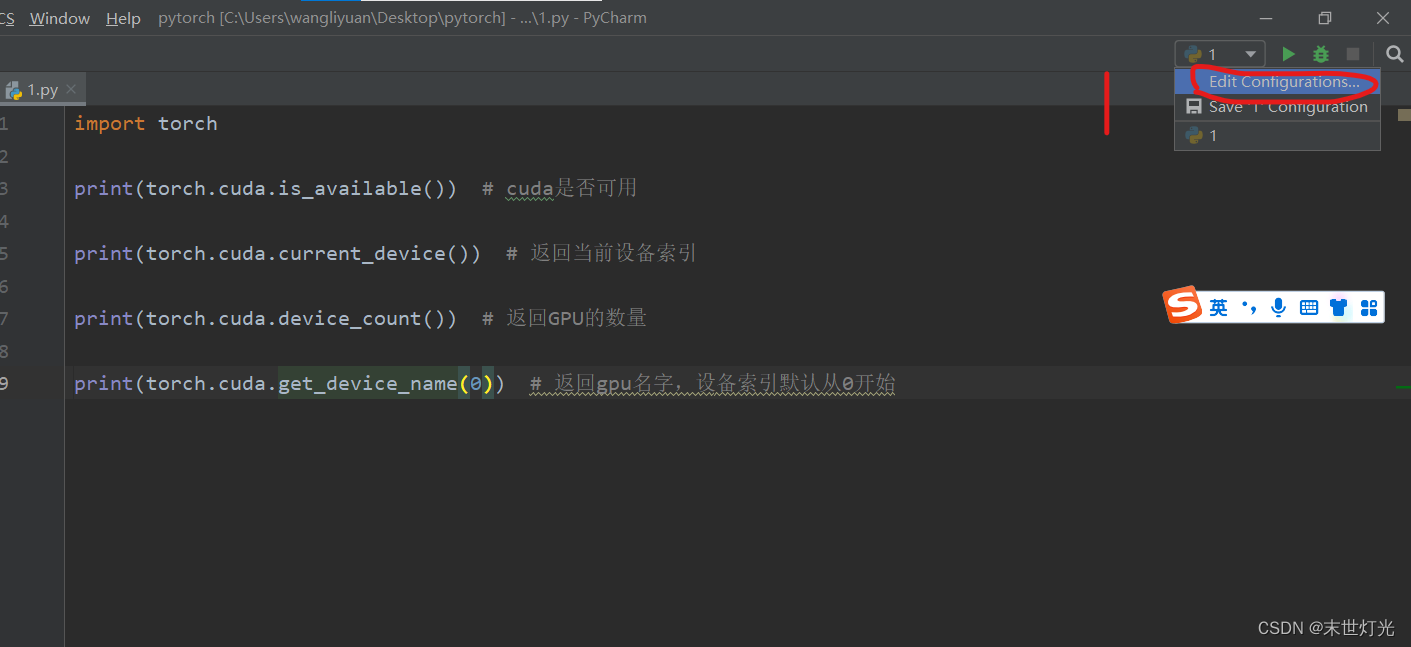Switch to the 1.py editor tab
Viewport: 1411px width, 647px height.
(x=40, y=90)
